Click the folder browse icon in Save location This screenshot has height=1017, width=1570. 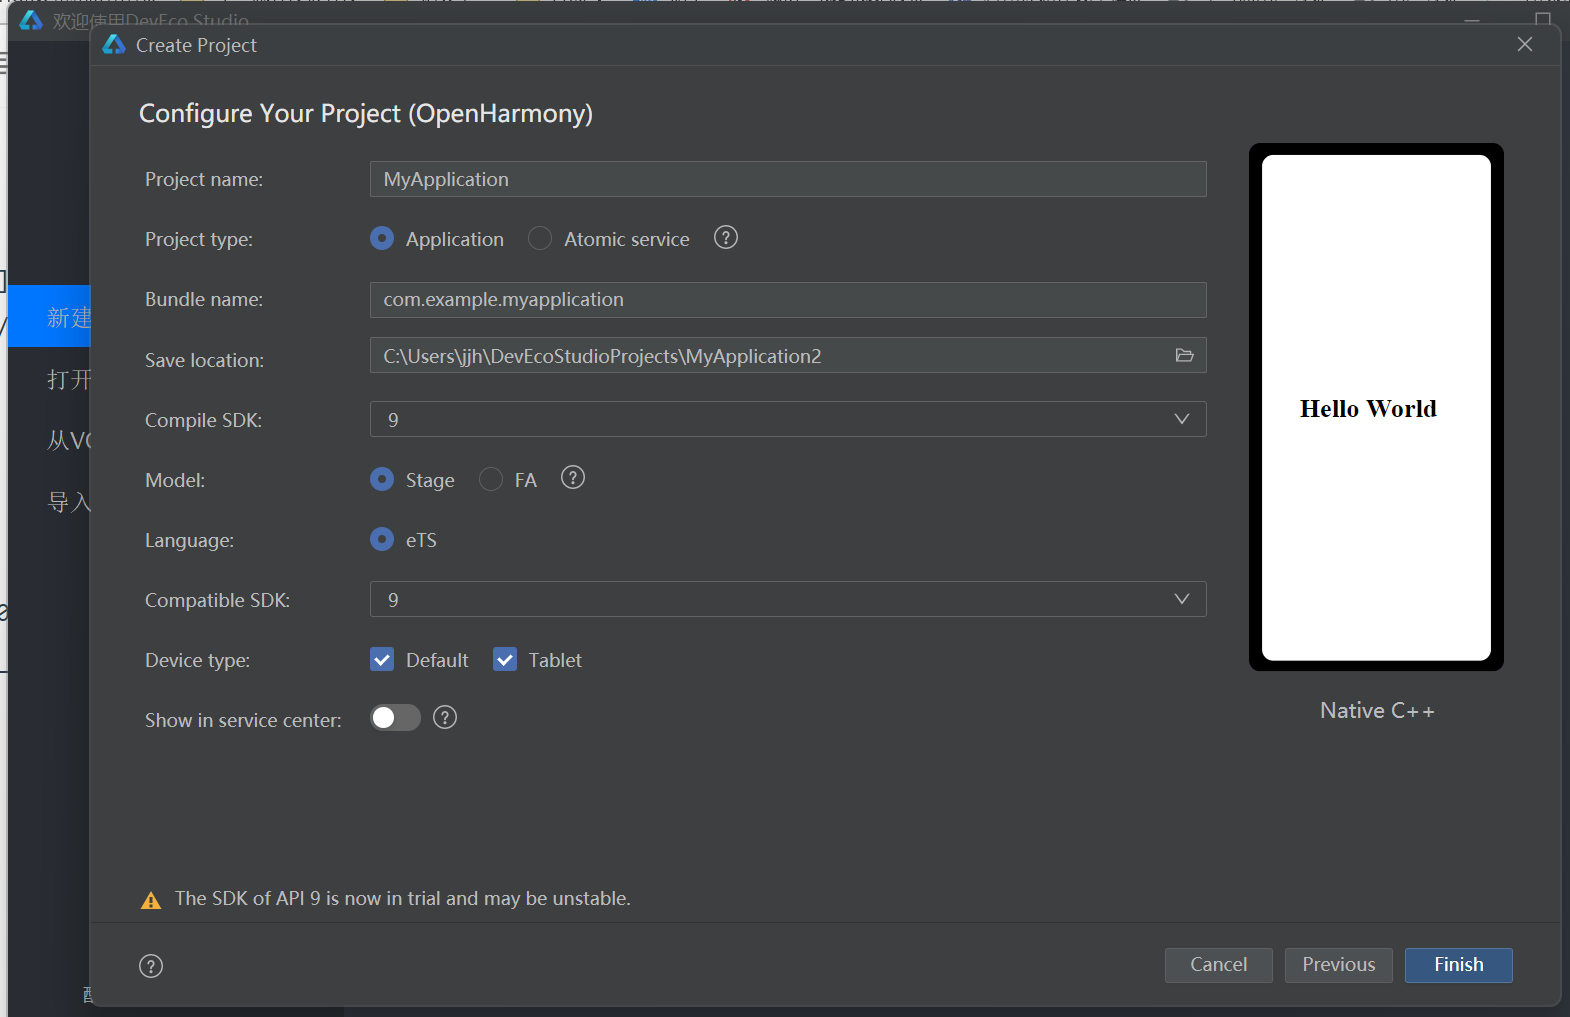pyautogui.click(x=1184, y=355)
